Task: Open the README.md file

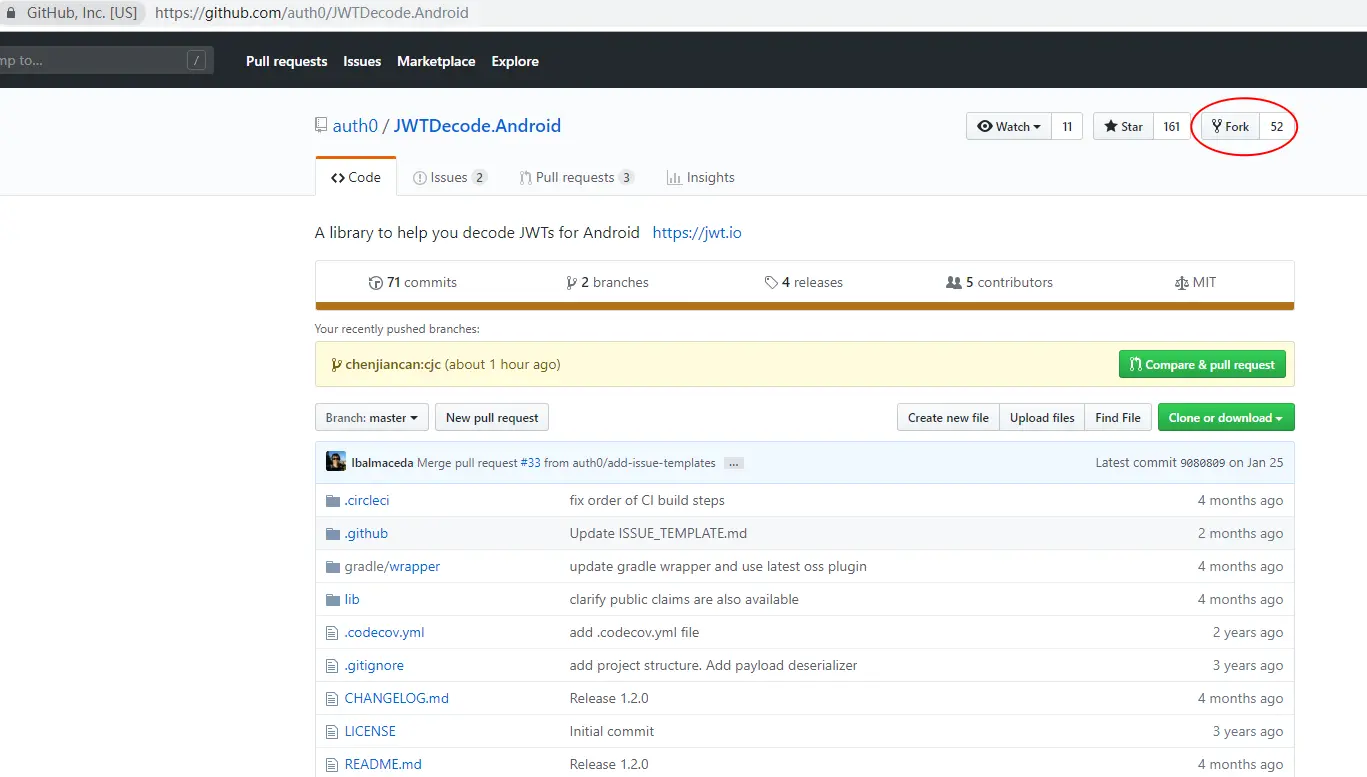Action: 383,764
